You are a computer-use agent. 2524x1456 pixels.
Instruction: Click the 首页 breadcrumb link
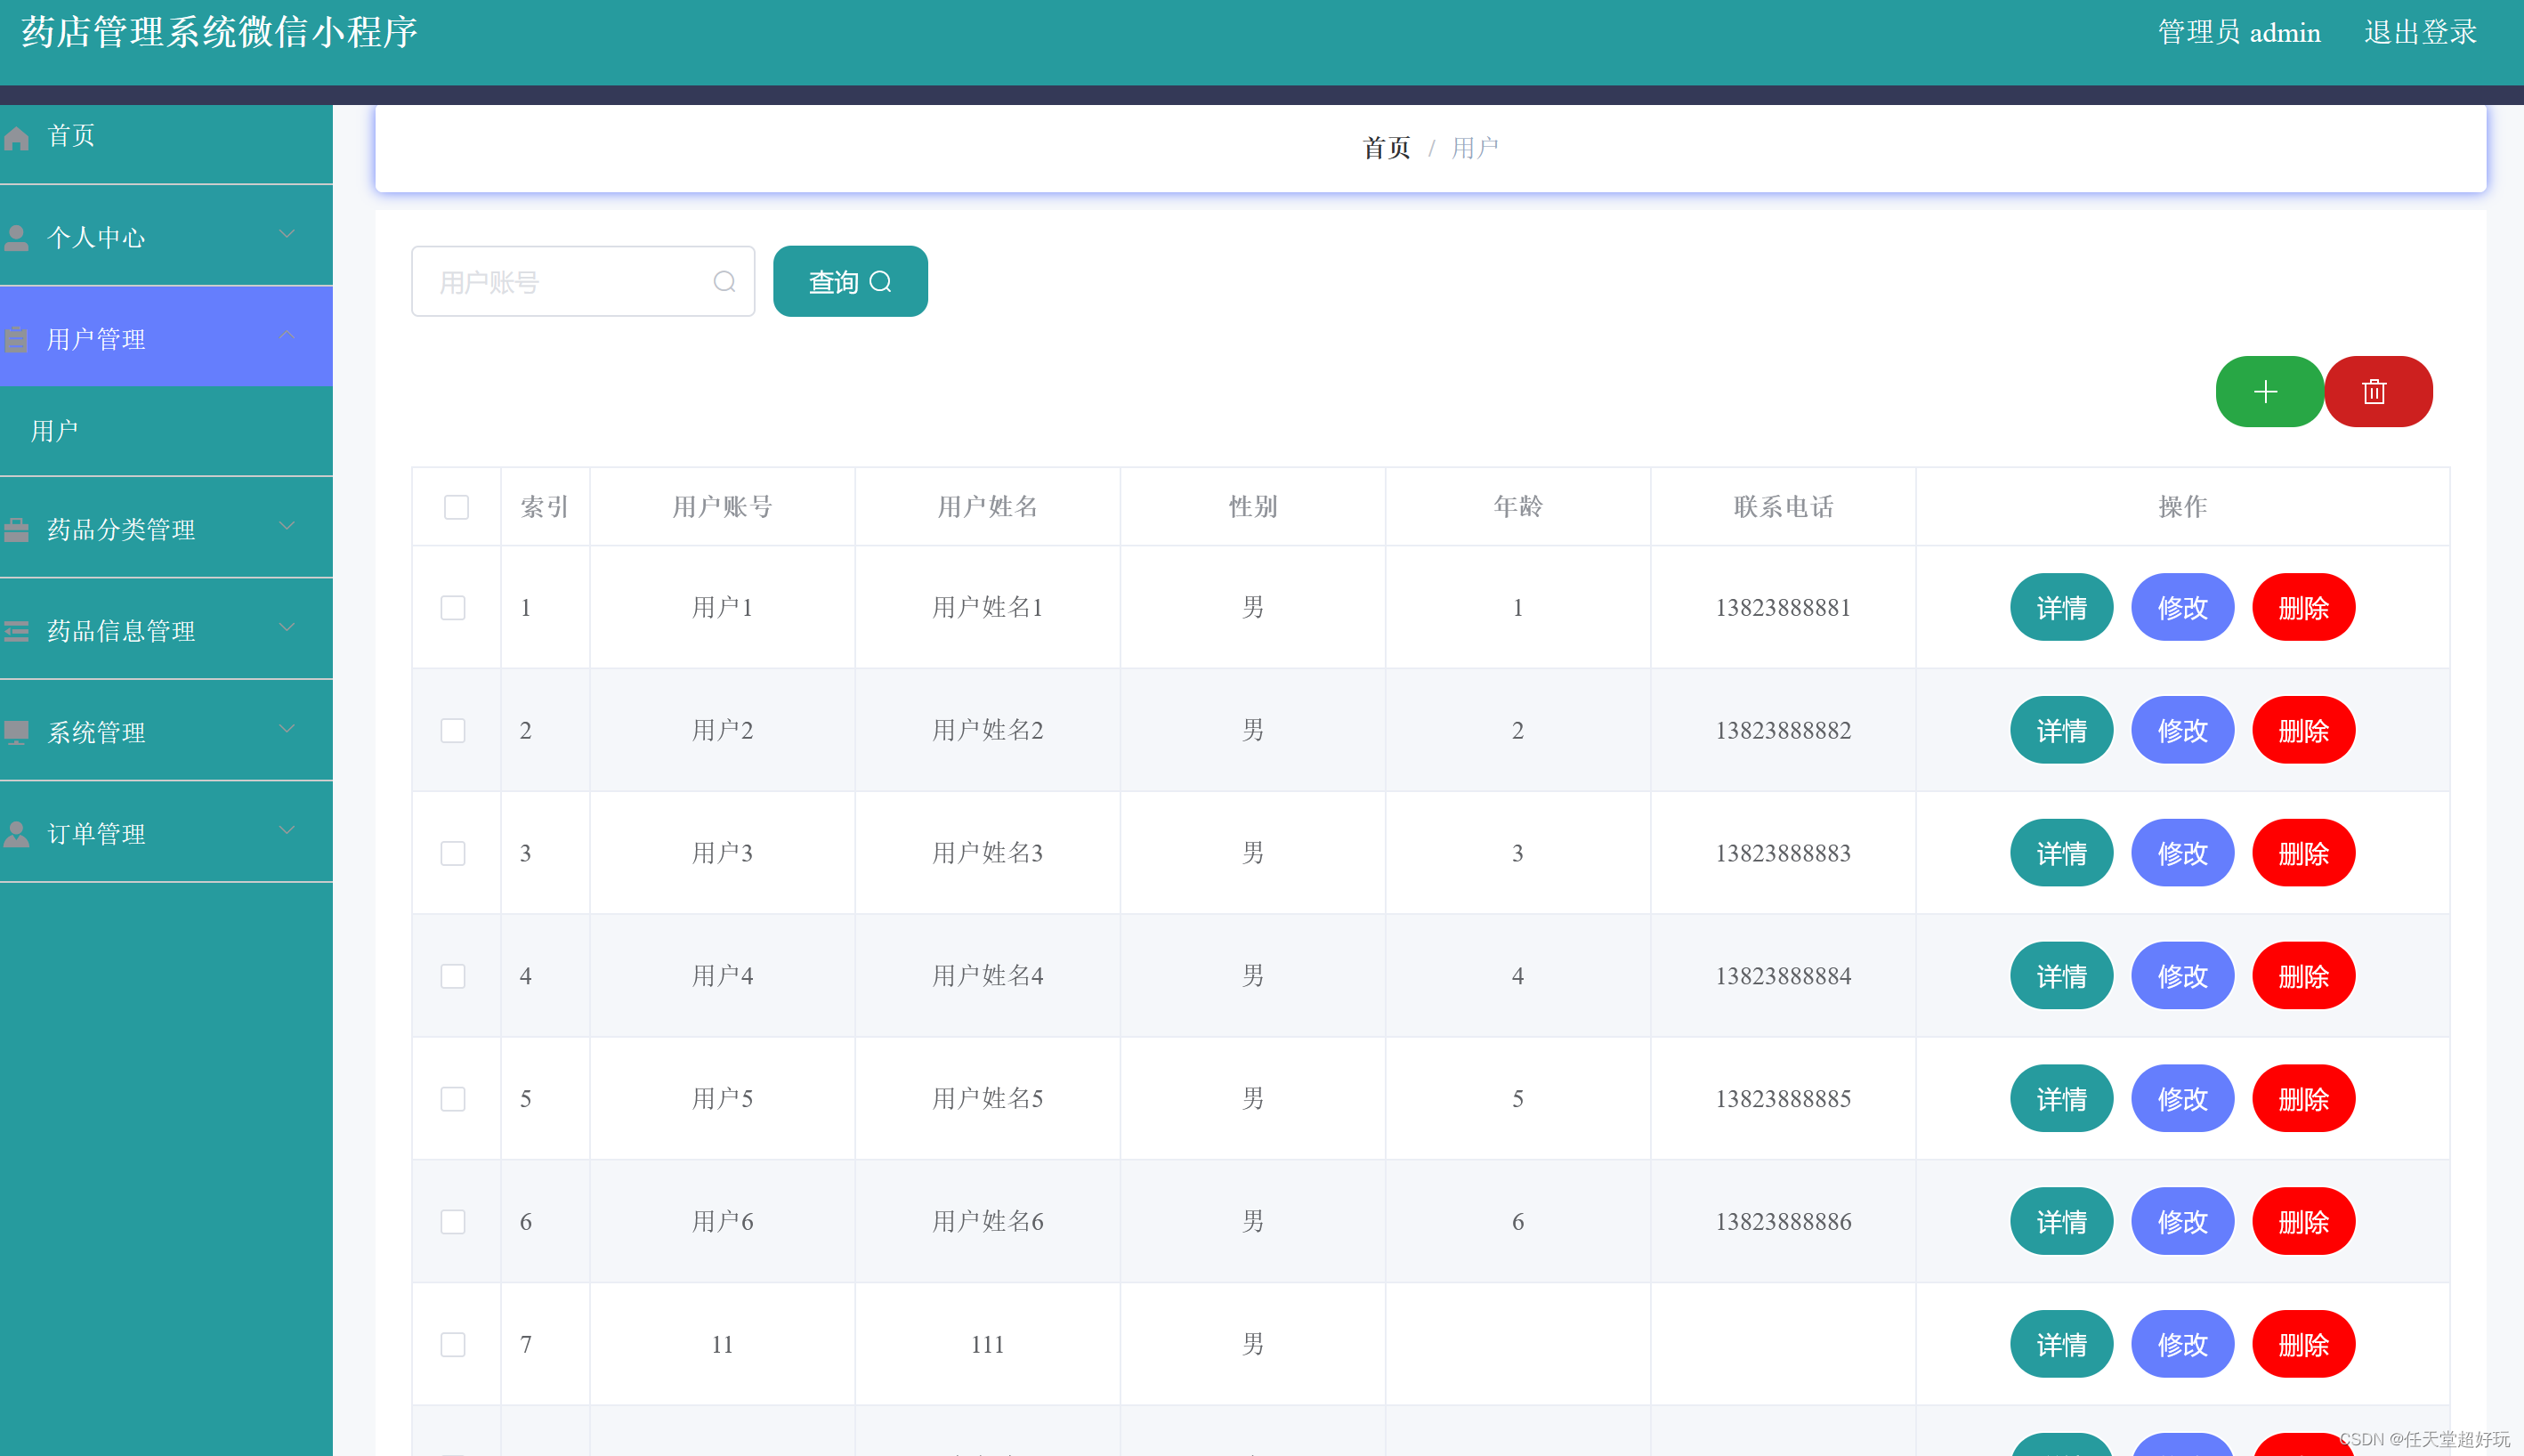[1386, 148]
